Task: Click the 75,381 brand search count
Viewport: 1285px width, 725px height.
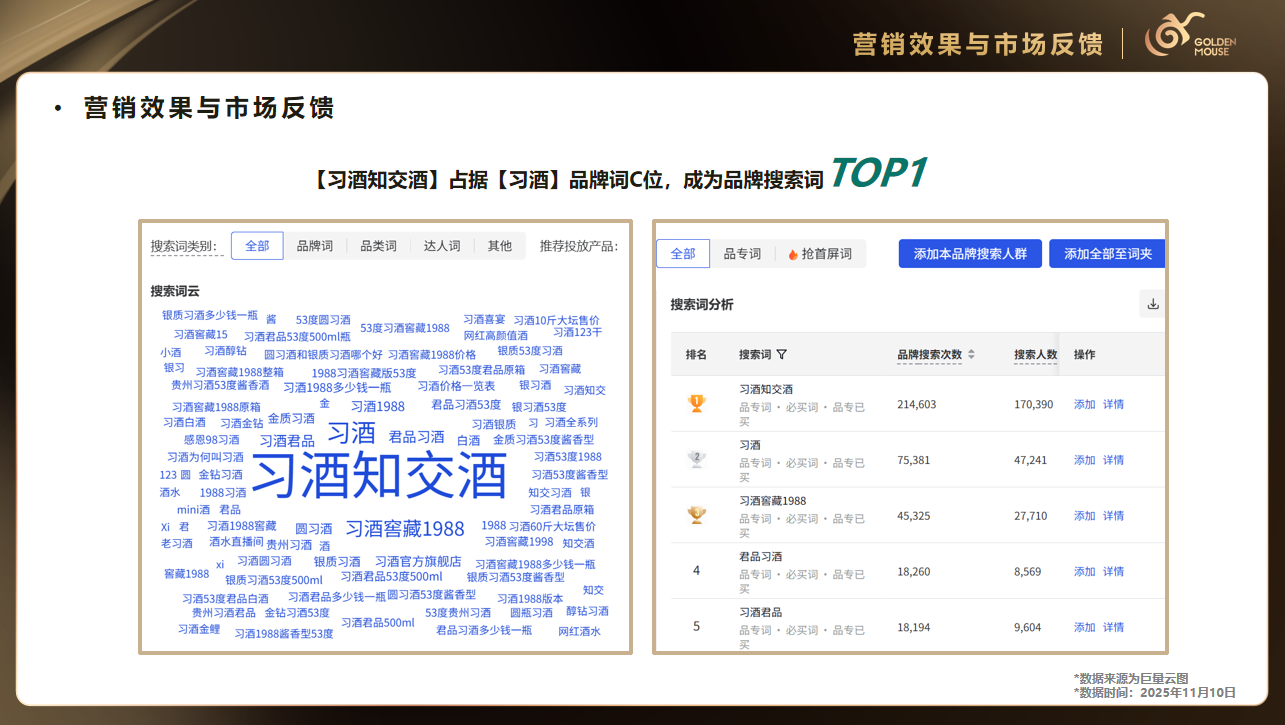Action: tap(914, 460)
